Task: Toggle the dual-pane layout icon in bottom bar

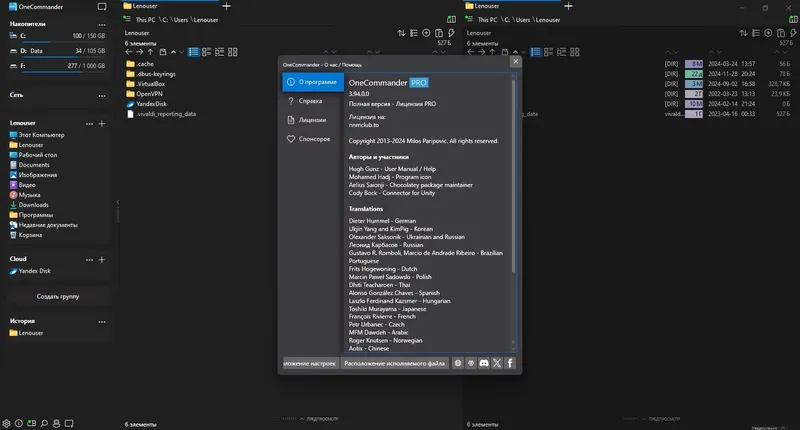Action: [32, 423]
